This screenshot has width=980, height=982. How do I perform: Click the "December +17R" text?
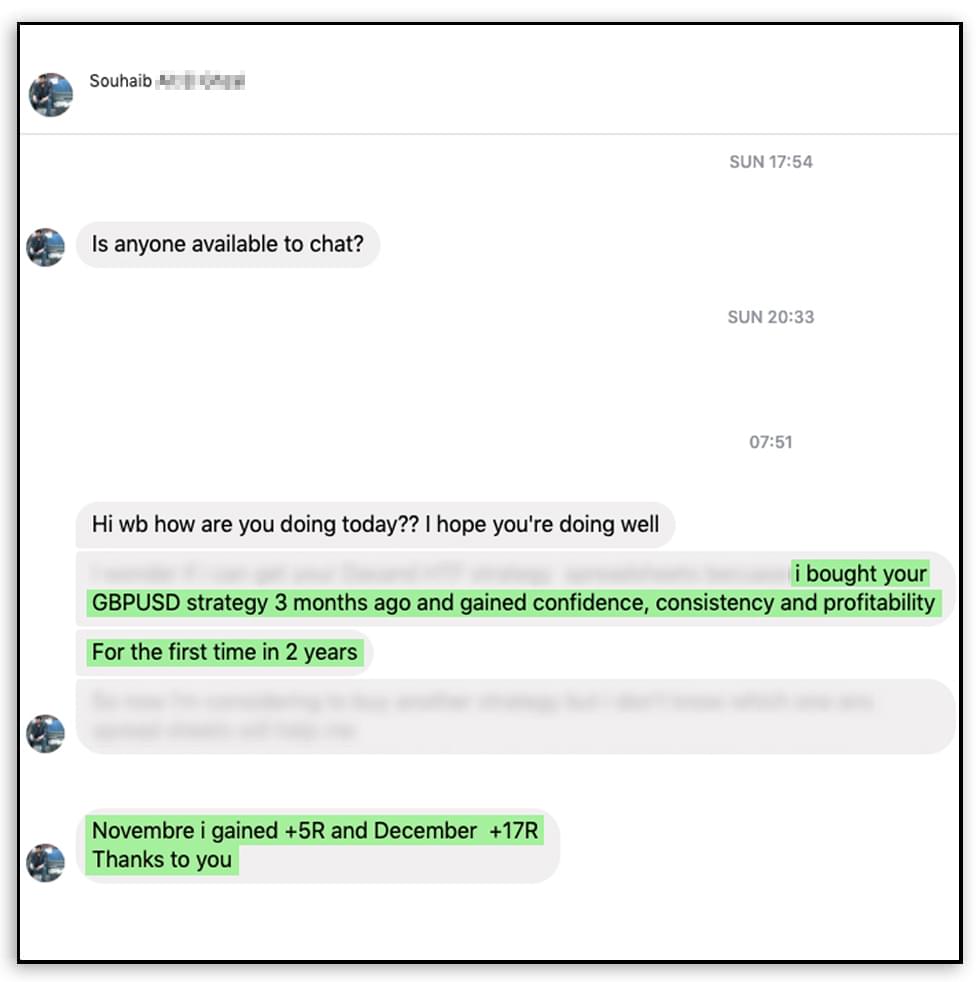point(456,830)
